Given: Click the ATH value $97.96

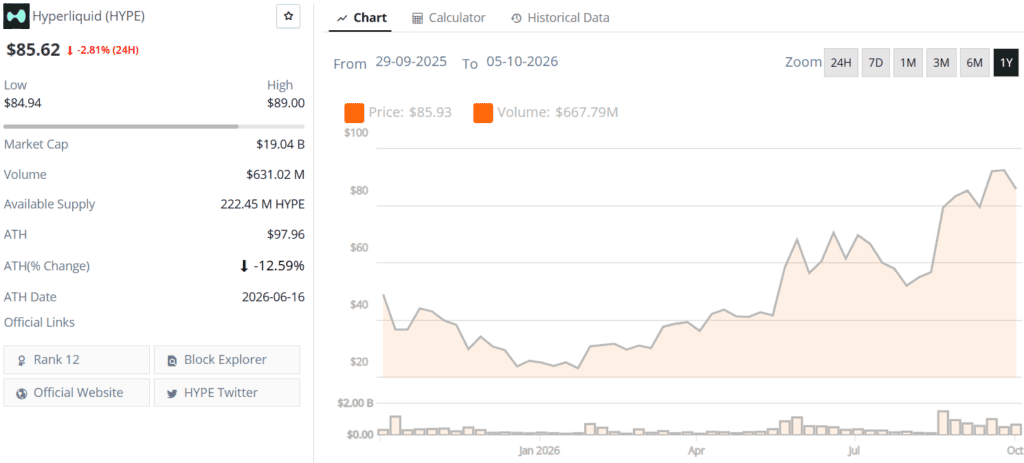Looking at the screenshot, I should pos(287,234).
